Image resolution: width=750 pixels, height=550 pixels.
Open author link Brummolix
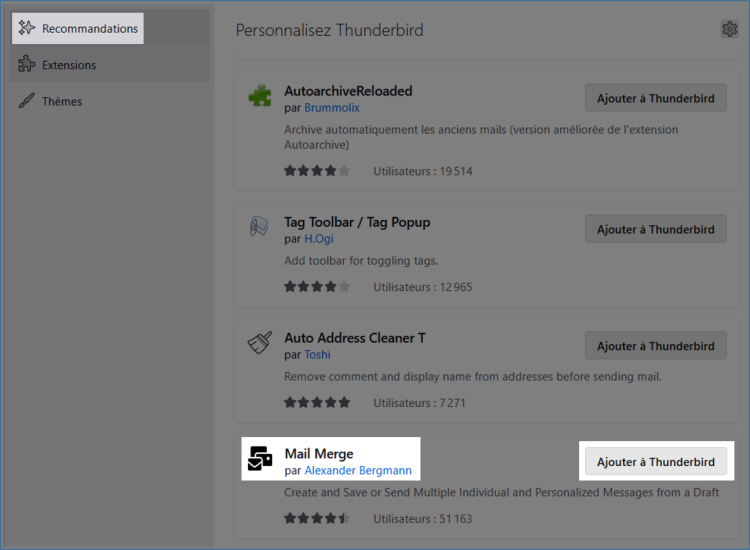click(x=331, y=108)
